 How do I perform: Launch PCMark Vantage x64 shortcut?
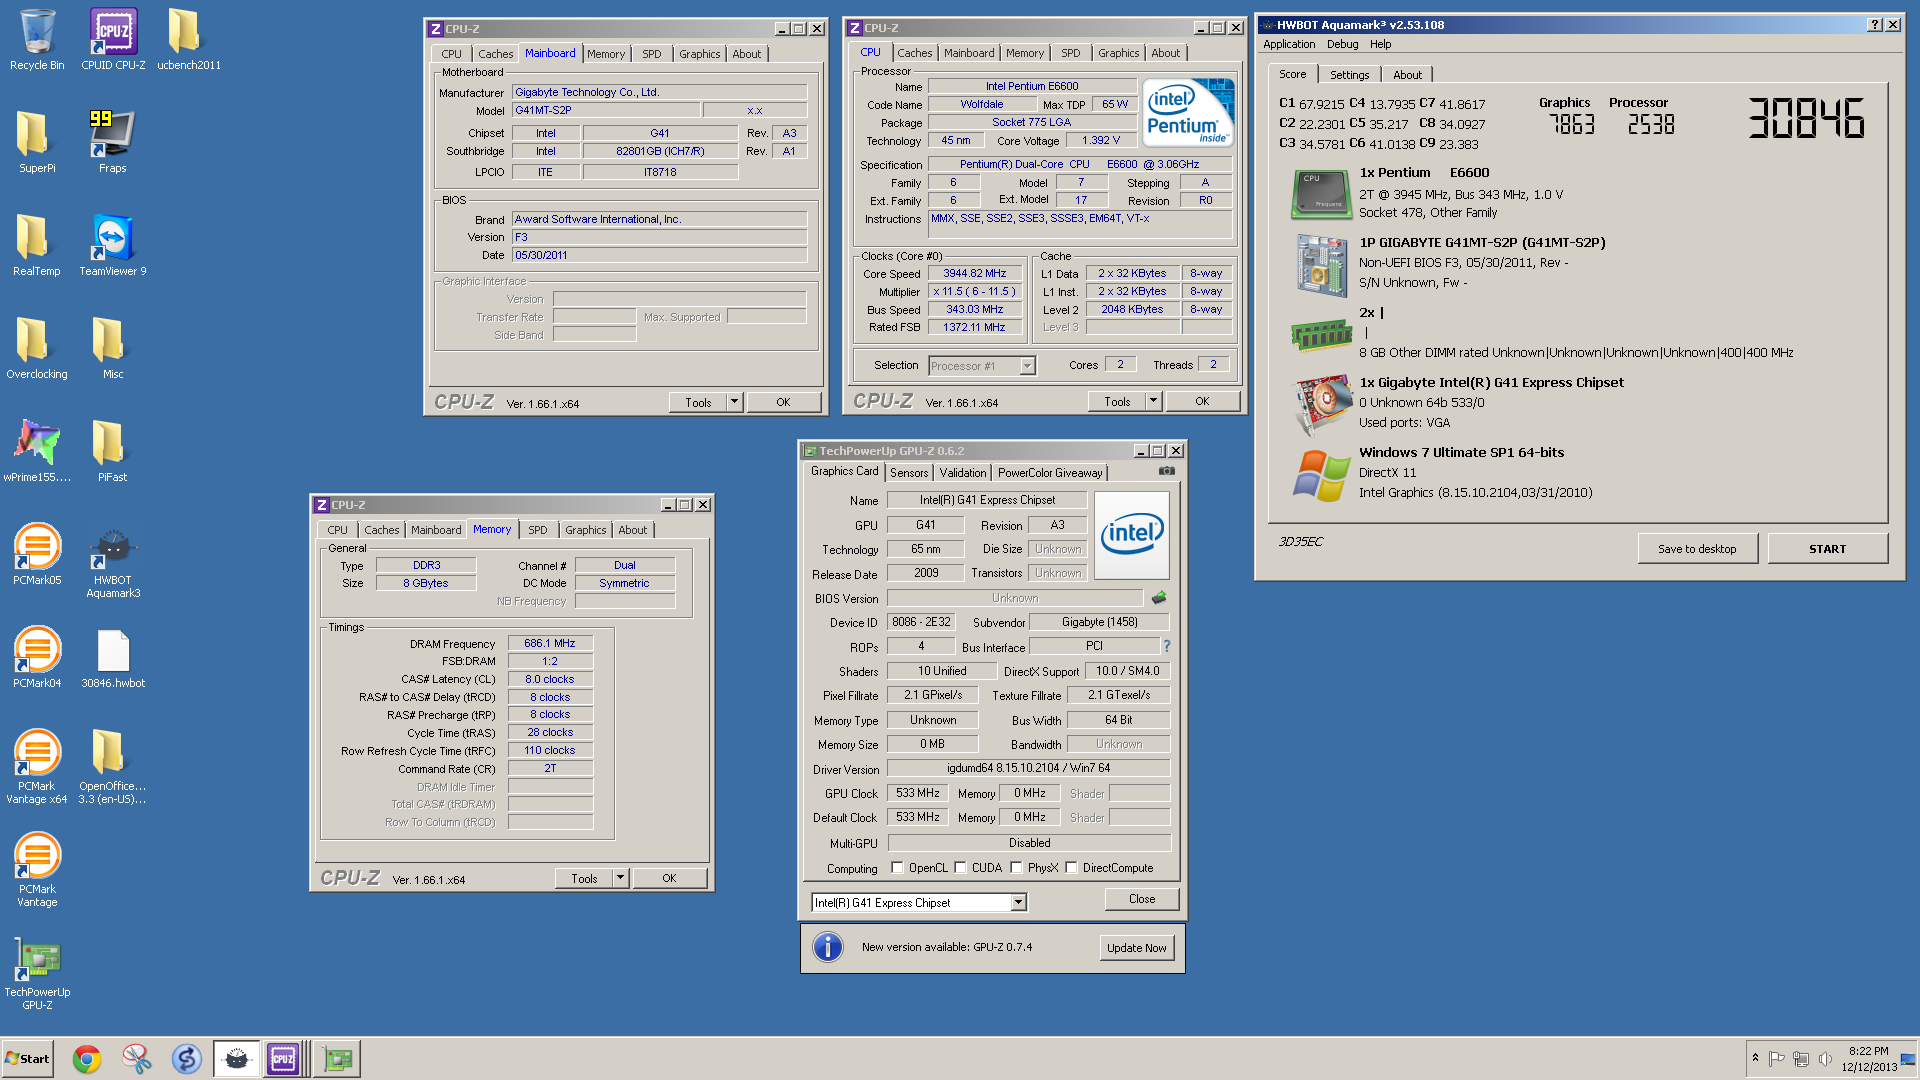coord(37,767)
